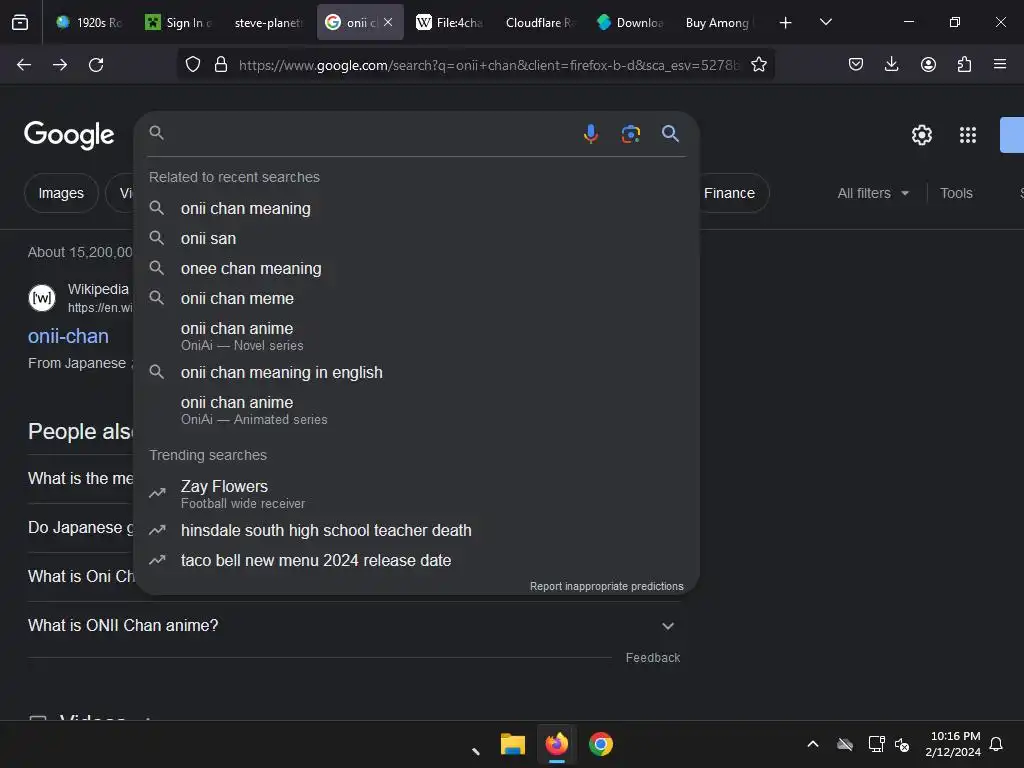Switch to the 1920s tab
Viewport: 1024px width, 768px height.
[90, 22]
